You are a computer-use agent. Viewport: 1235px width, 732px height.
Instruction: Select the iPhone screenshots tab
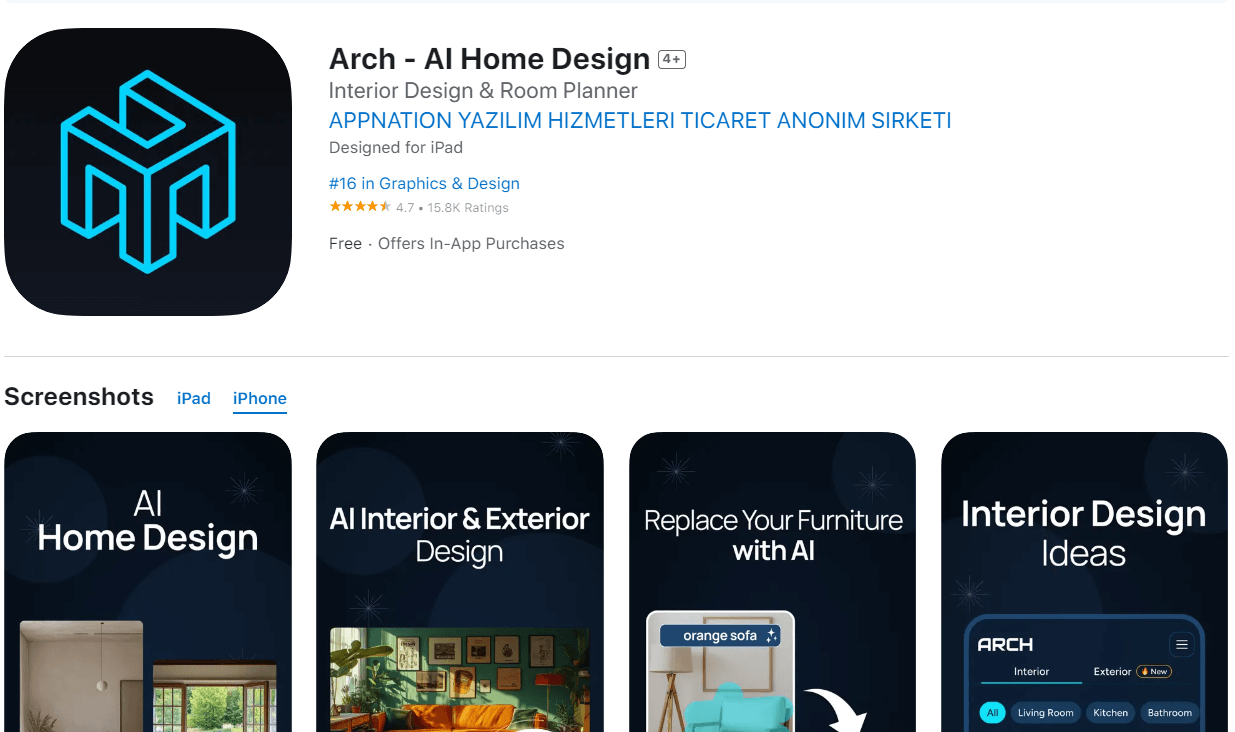click(260, 398)
